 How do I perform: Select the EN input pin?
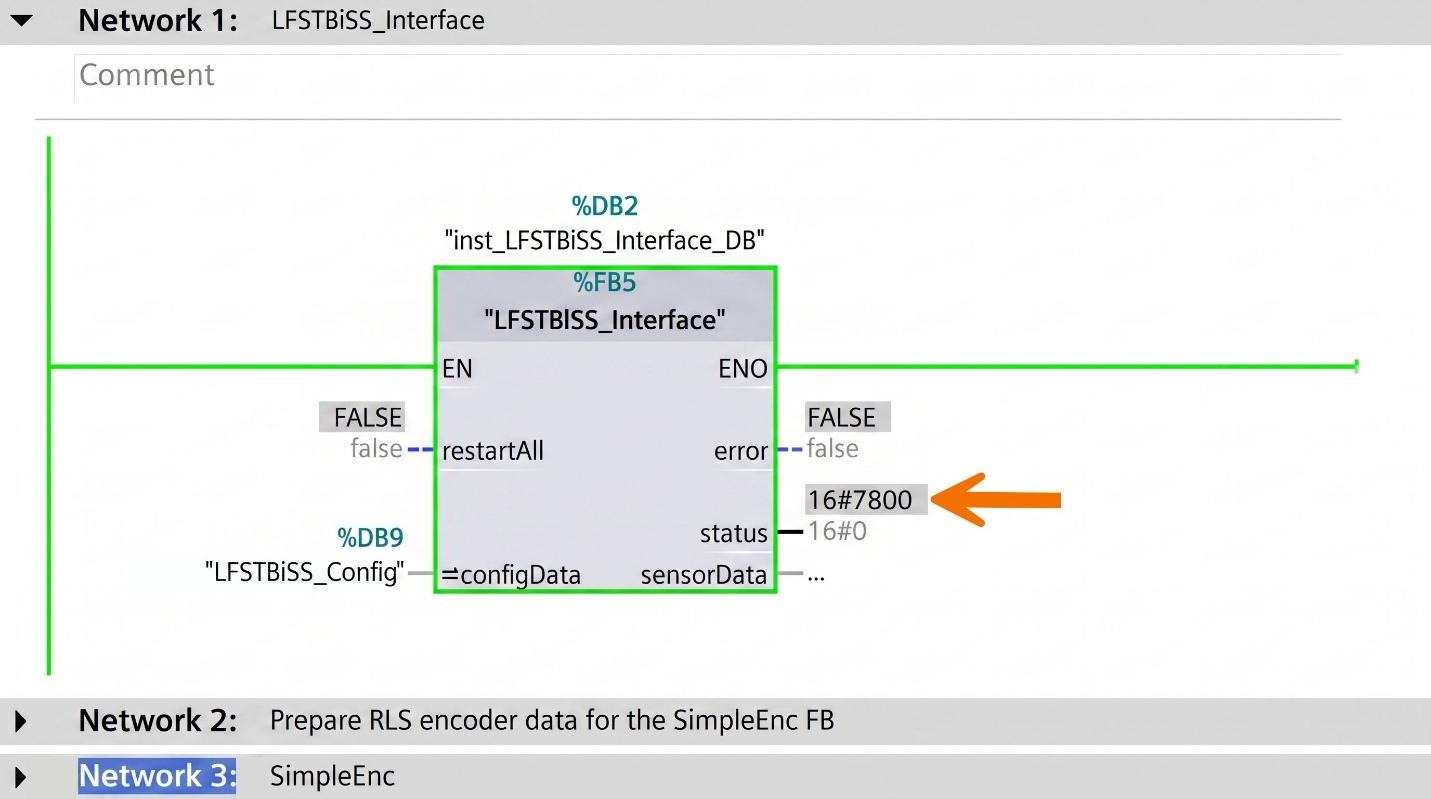coord(457,369)
